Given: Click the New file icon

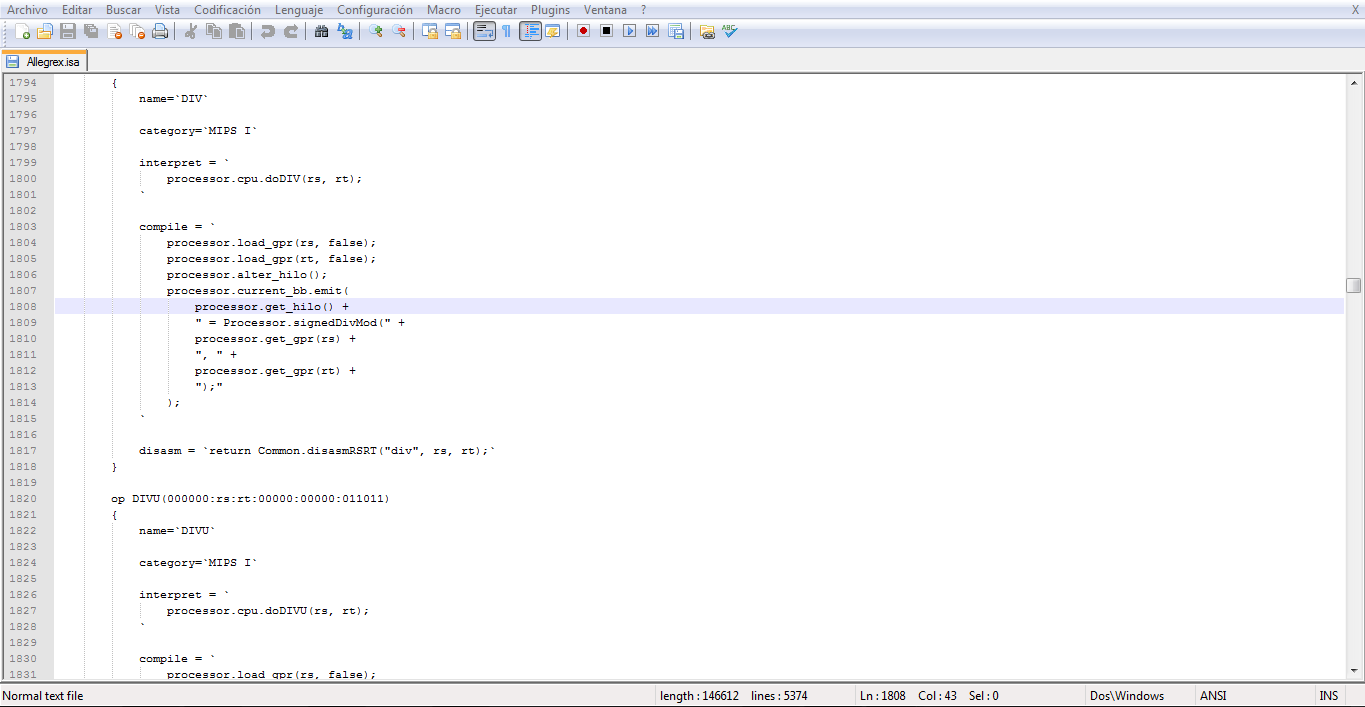Looking at the screenshot, I should pyautogui.click(x=22, y=31).
